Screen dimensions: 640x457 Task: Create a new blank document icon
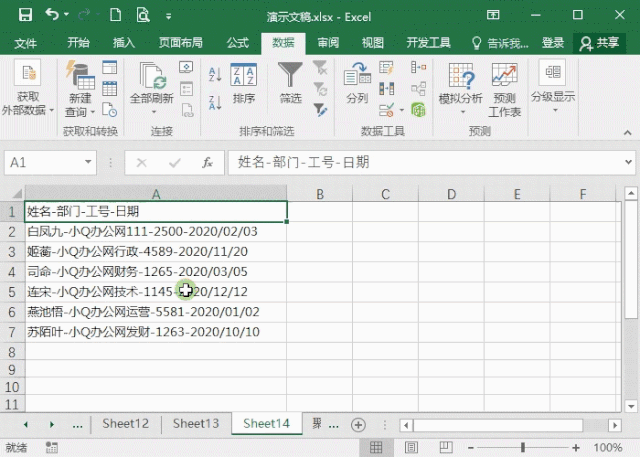point(116,15)
